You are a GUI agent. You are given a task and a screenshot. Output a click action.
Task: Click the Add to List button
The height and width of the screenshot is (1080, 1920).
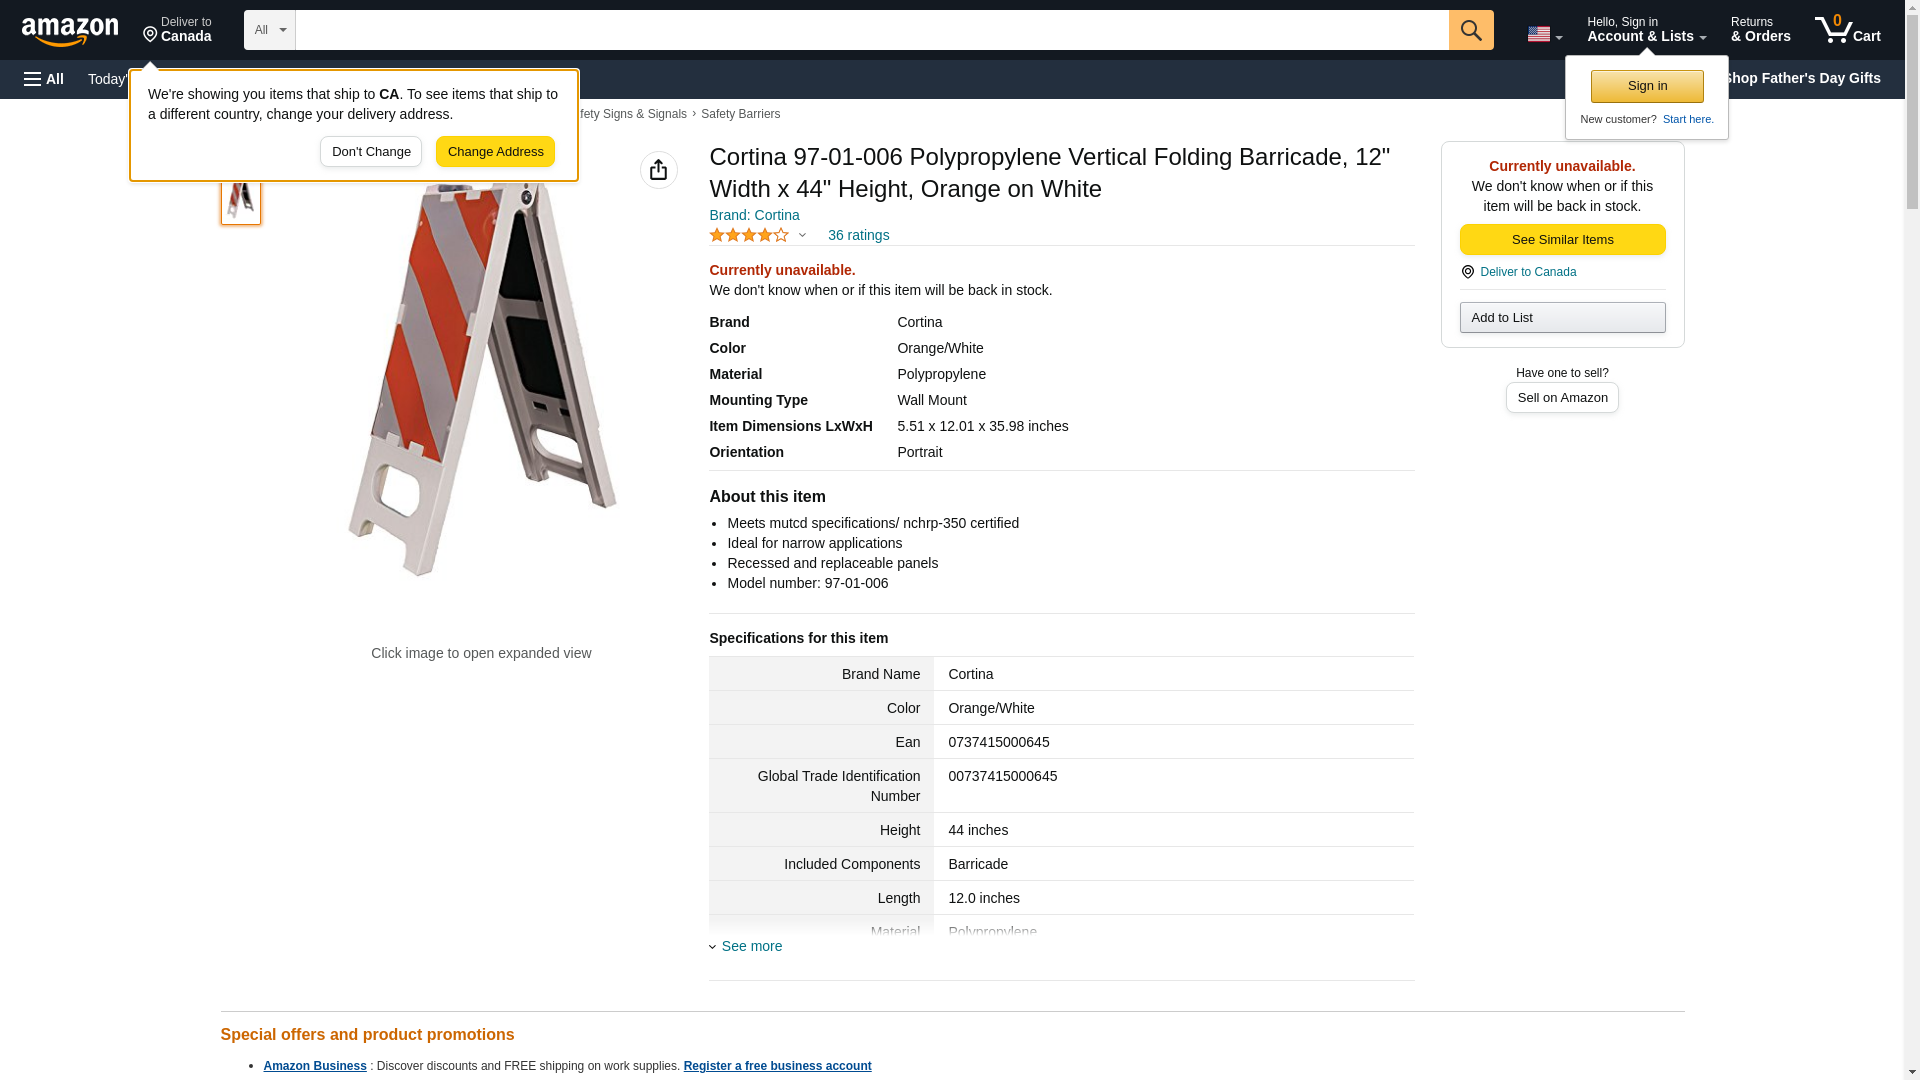(1562, 318)
